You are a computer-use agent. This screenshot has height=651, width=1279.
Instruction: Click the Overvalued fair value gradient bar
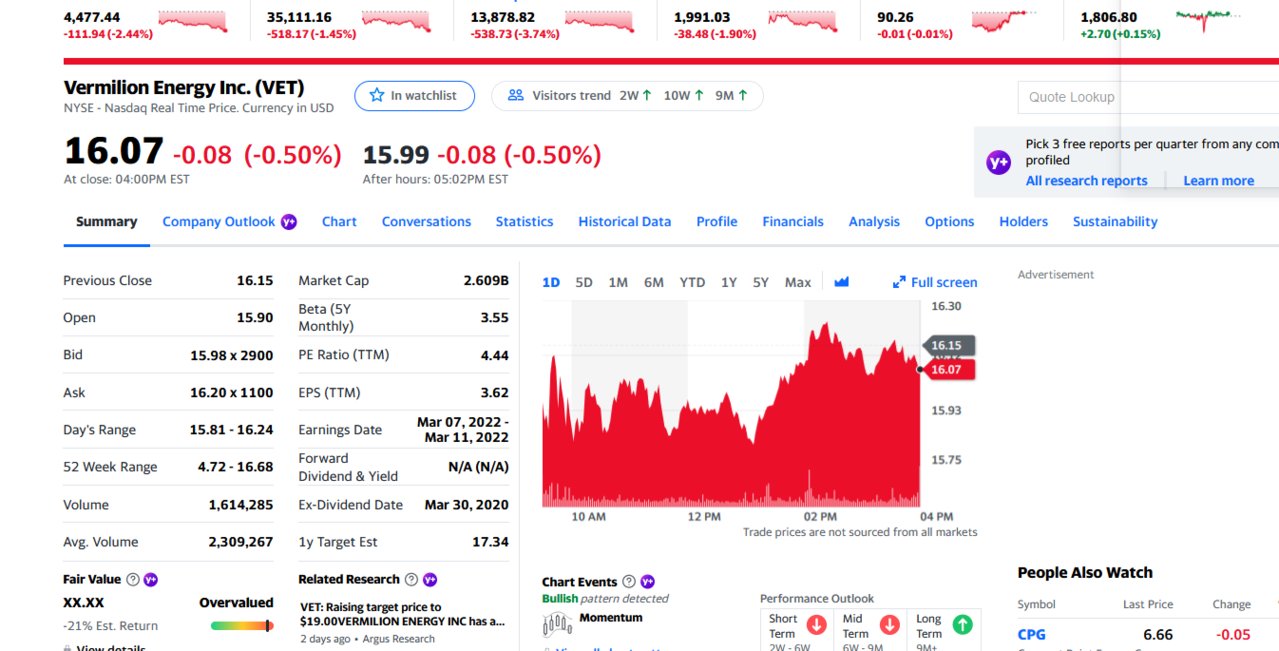coord(242,626)
